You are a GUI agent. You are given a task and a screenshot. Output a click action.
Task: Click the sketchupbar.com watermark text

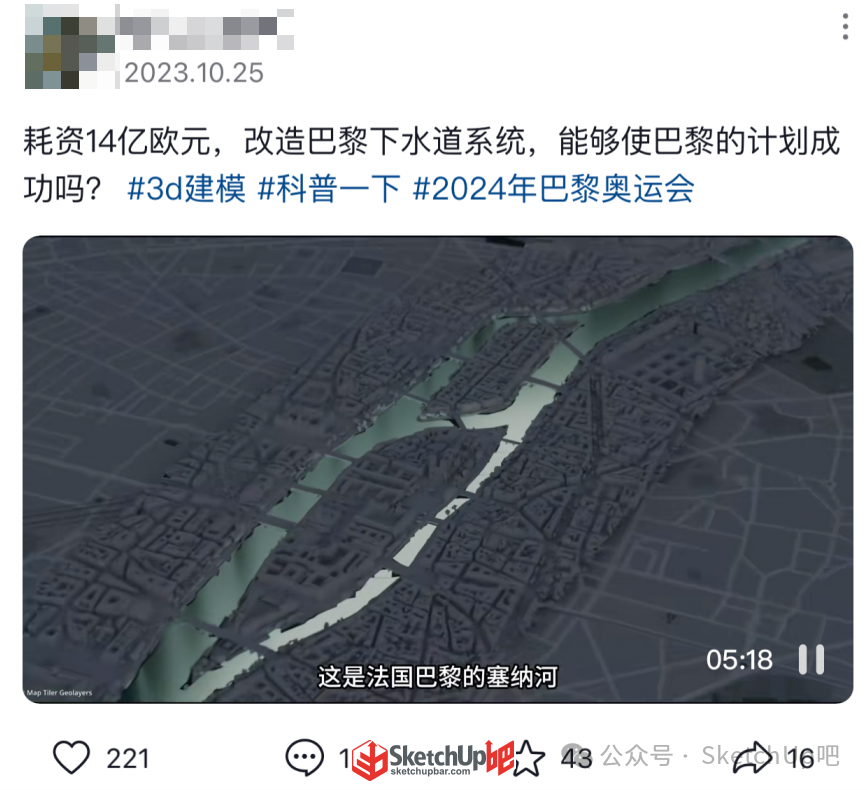pyautogui.click(x=430, y=772)
